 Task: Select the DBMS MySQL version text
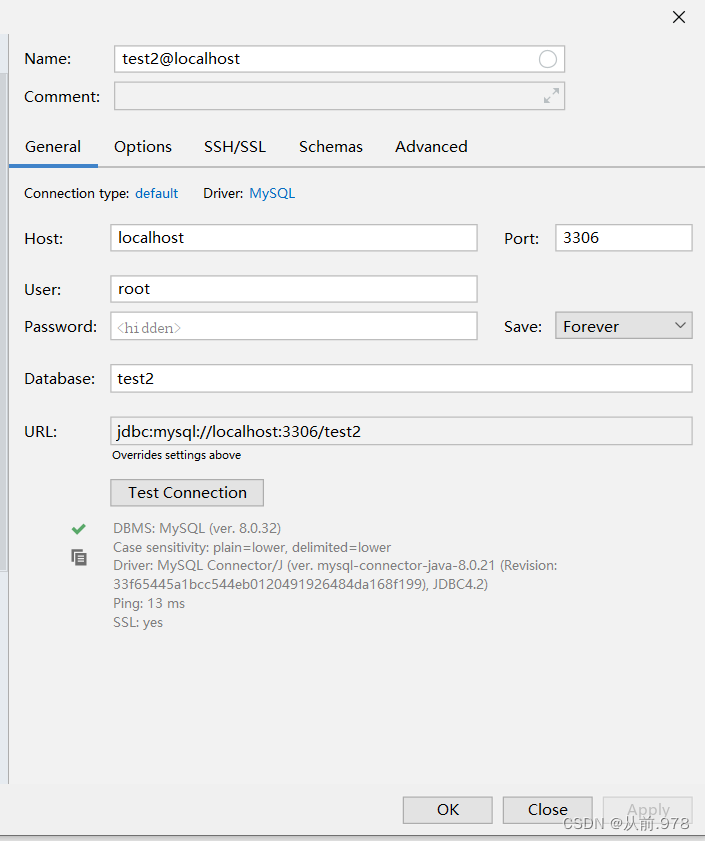[197, 528]
